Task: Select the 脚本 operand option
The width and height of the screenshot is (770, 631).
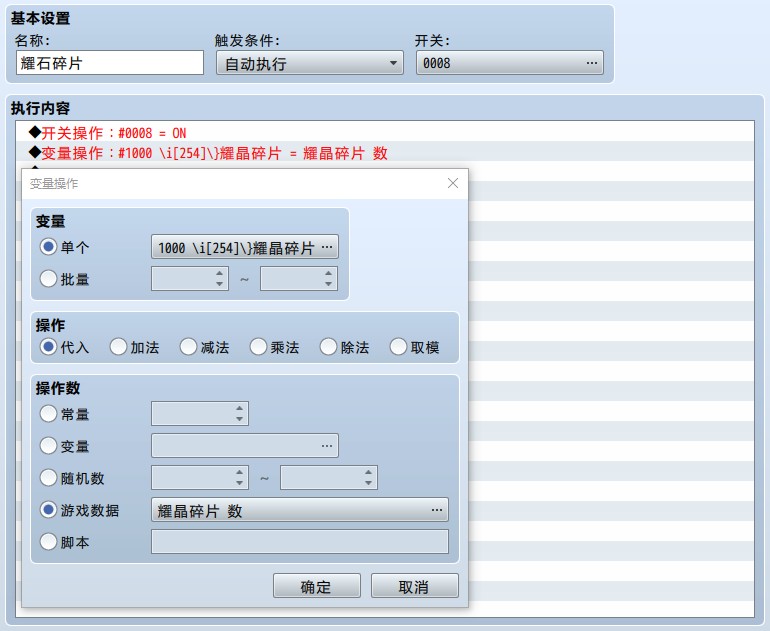Action: tap(48, 542)
